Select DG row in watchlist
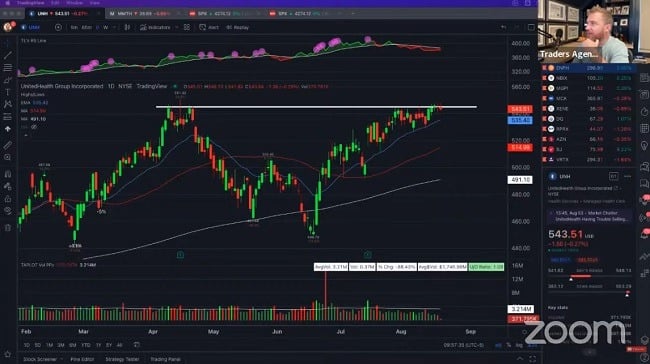The width and height of the screenshot is (650, 364). point(589,119)
